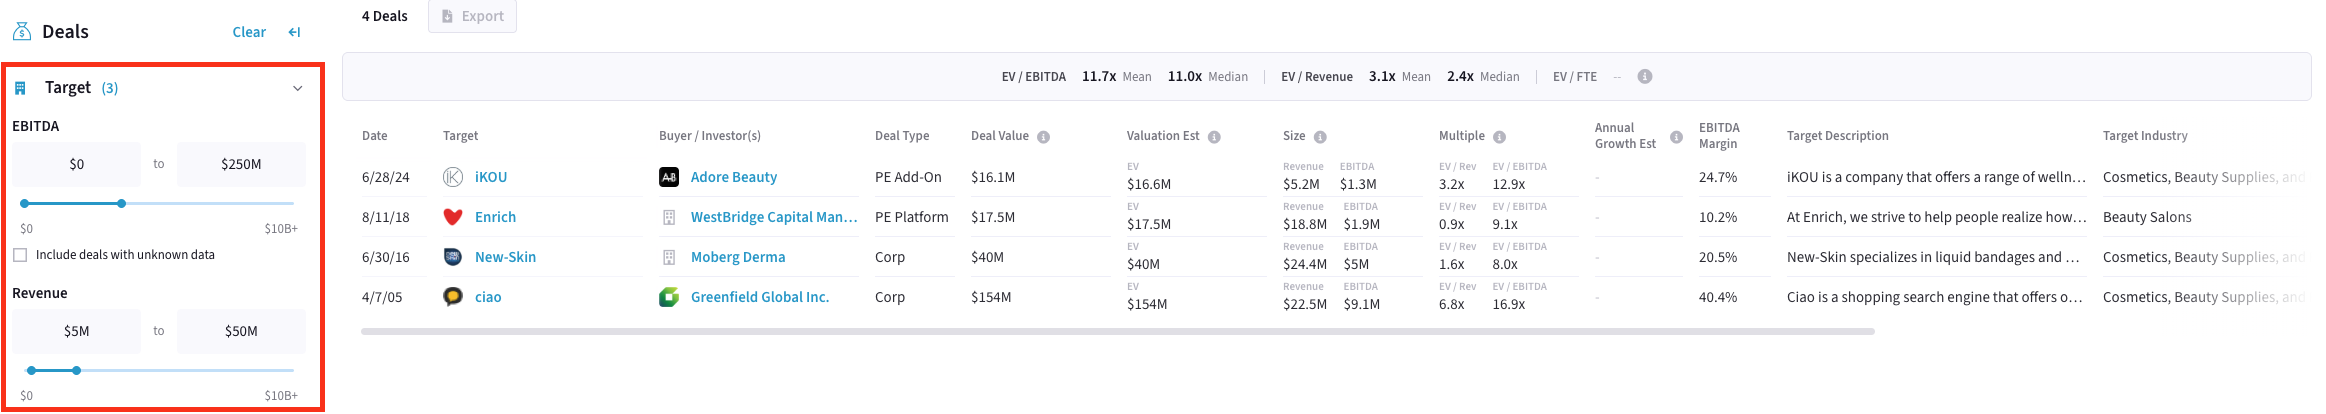Click the 16.9x EV/EBITDA multiple cell
Image resolution: width=2326 pixels, height=414 pixels.
tap(1509, 304)
